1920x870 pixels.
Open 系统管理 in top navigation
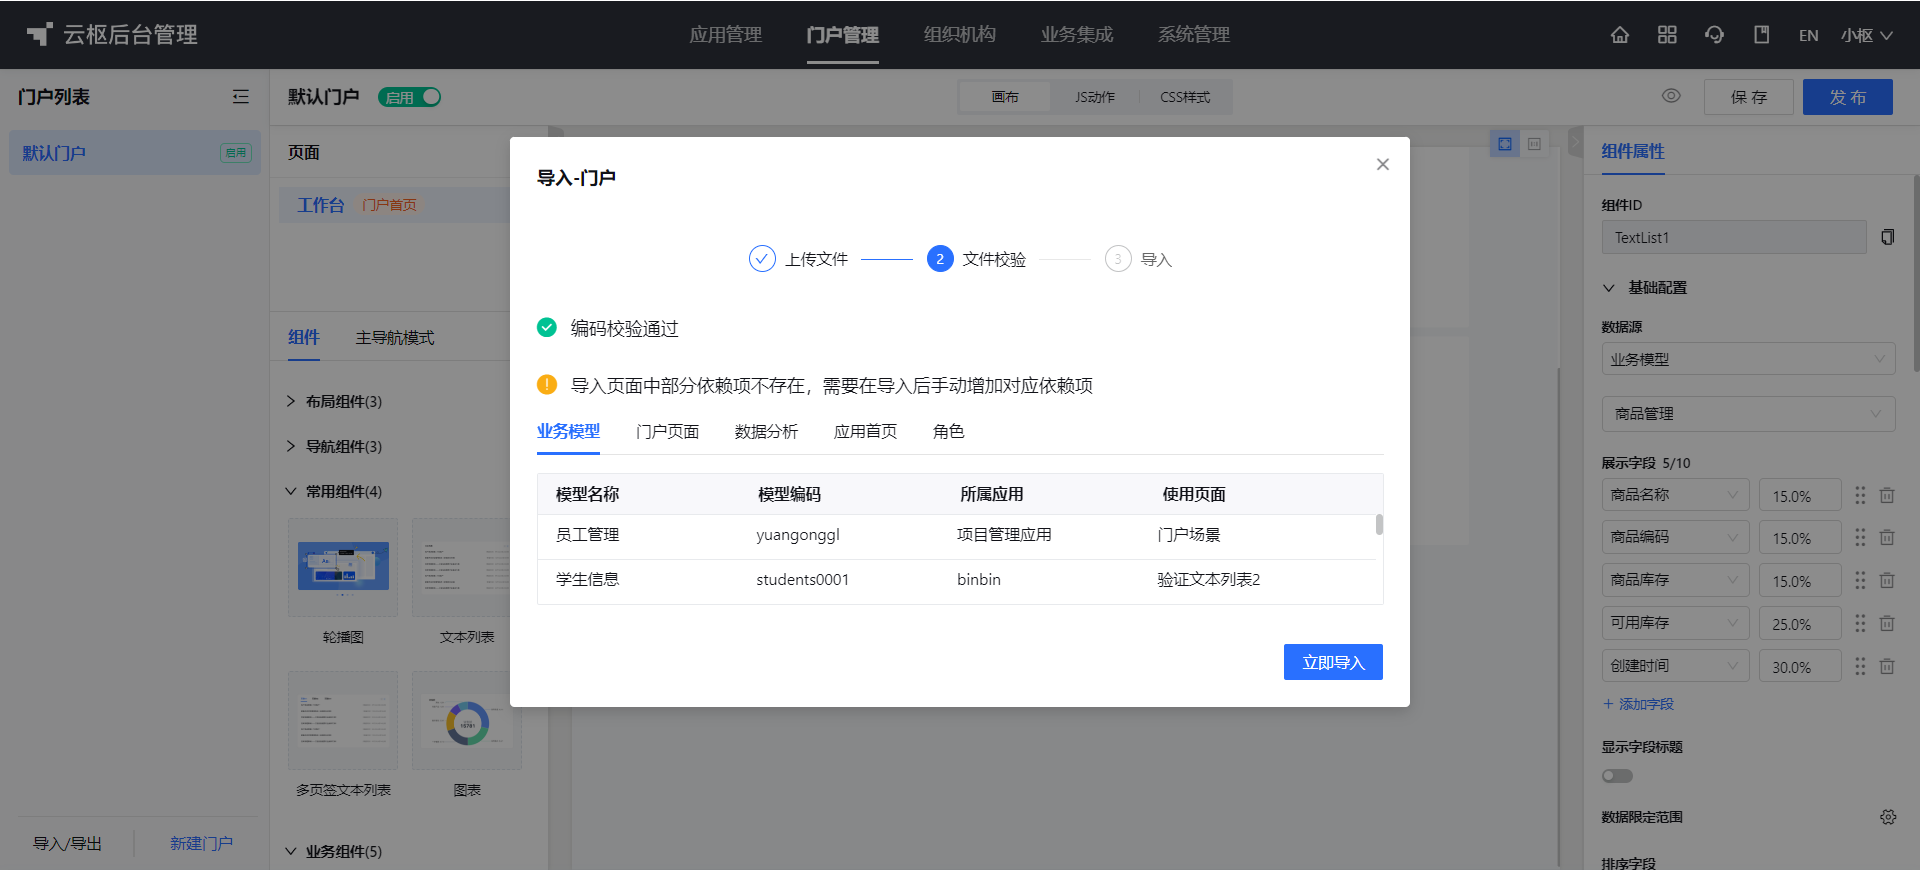click(1194, 35)
